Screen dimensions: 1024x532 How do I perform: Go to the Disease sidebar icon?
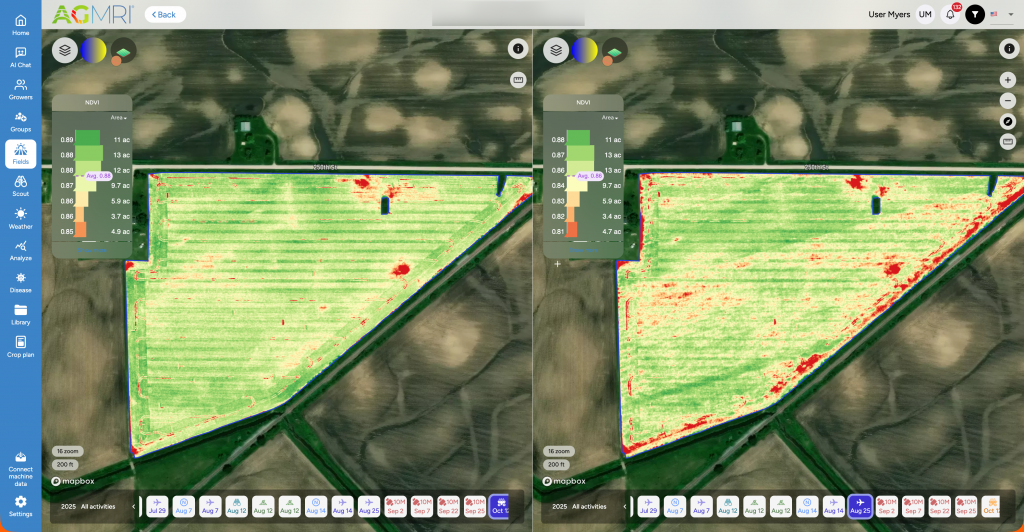coord(20,282)
